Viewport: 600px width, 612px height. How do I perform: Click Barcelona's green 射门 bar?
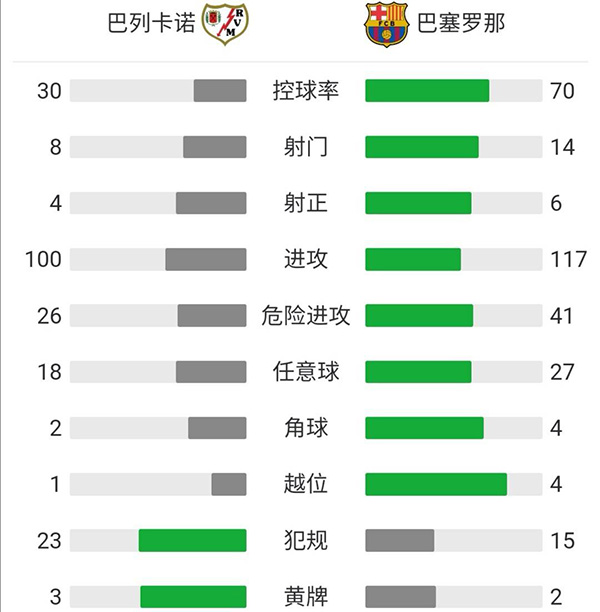[x=422, y=147]
